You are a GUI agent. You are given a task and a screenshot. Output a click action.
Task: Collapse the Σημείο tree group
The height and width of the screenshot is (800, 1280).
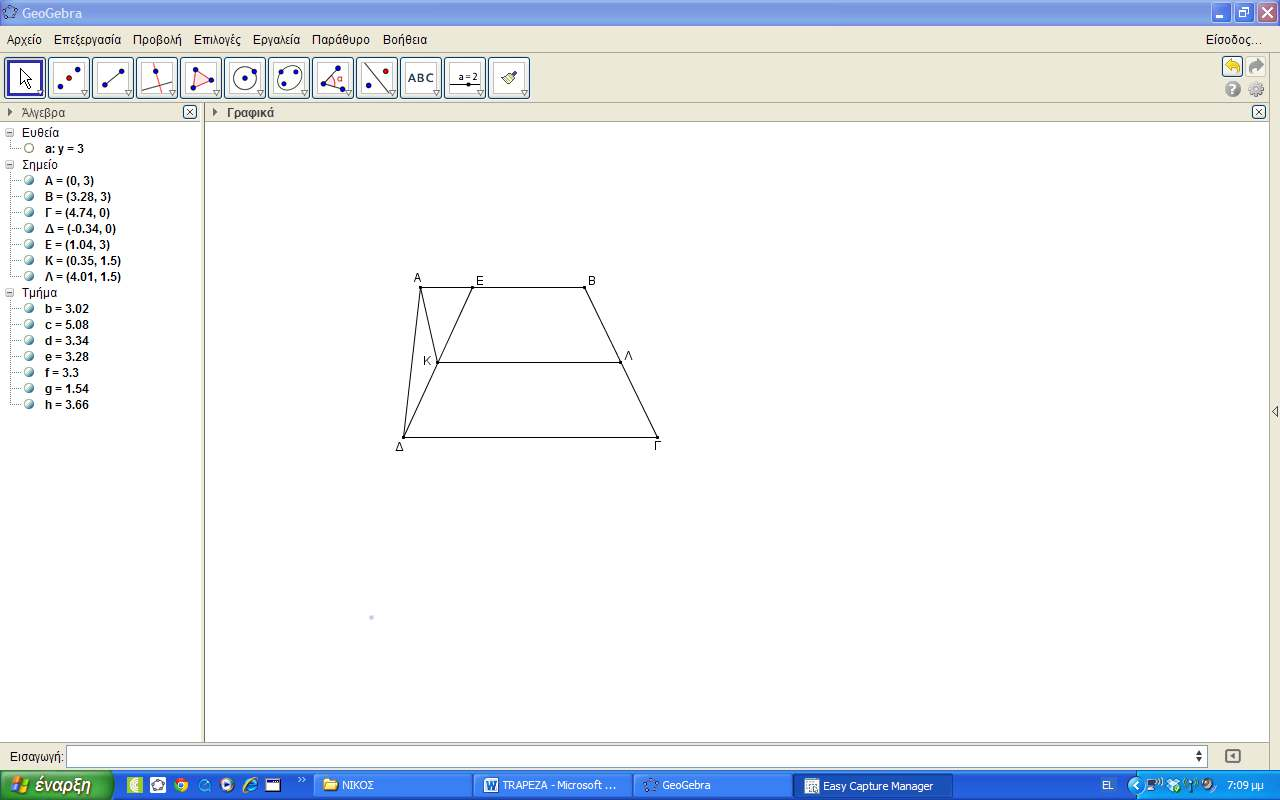coord(10,164)
